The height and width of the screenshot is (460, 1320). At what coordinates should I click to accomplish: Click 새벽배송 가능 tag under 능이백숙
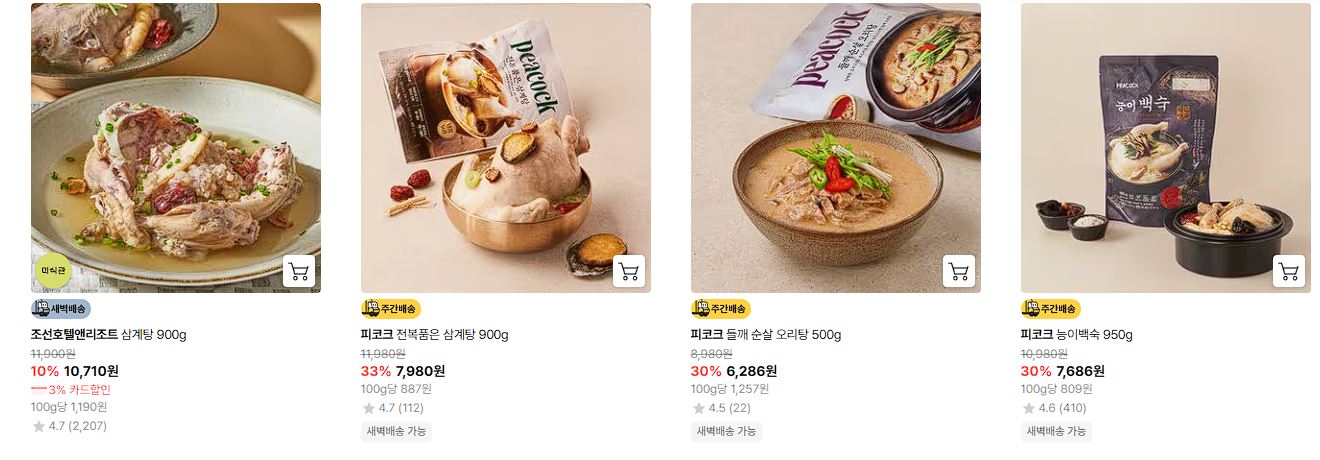pos(1056,432)
